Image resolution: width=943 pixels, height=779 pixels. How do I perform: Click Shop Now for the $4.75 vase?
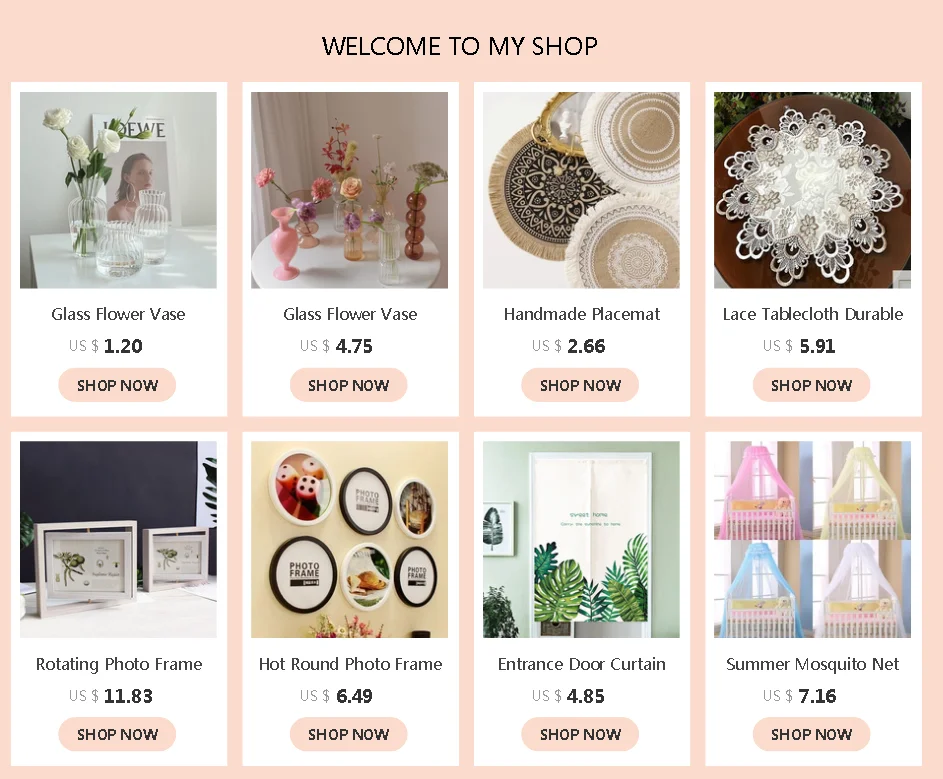coord(349,385)
